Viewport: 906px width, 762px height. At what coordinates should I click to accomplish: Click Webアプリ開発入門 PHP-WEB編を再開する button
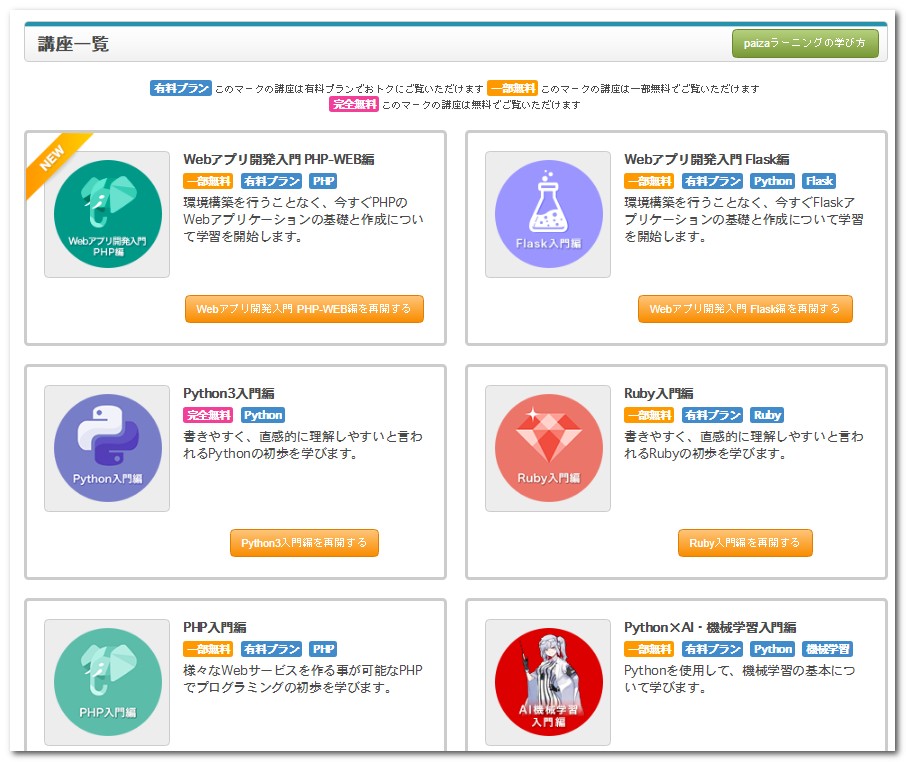(304, 309)
